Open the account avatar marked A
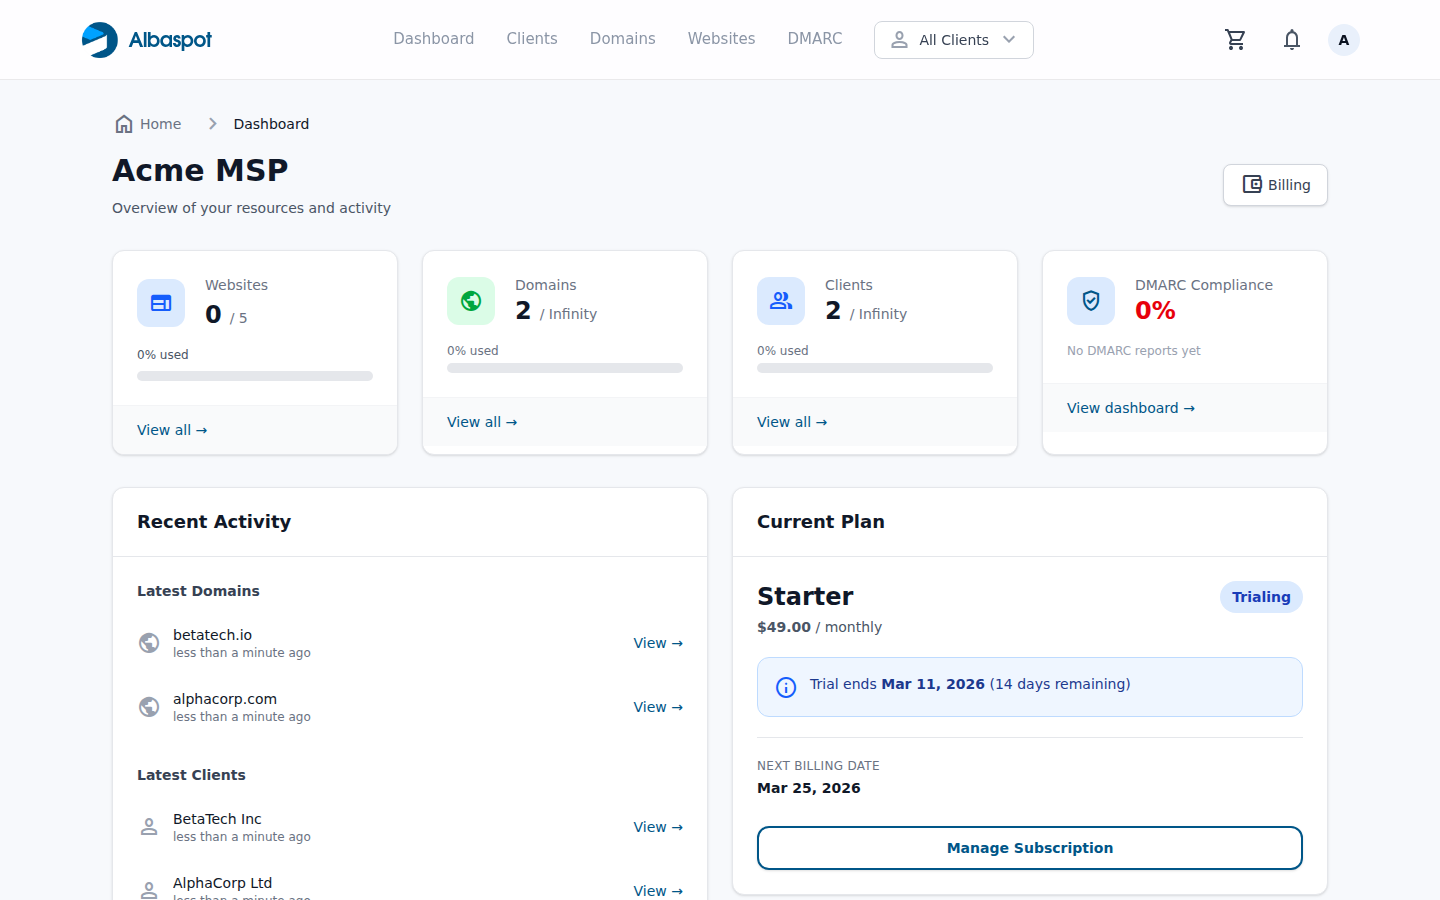The width and height of the screenshot is (1440, 900). (x=1343, y=39)
